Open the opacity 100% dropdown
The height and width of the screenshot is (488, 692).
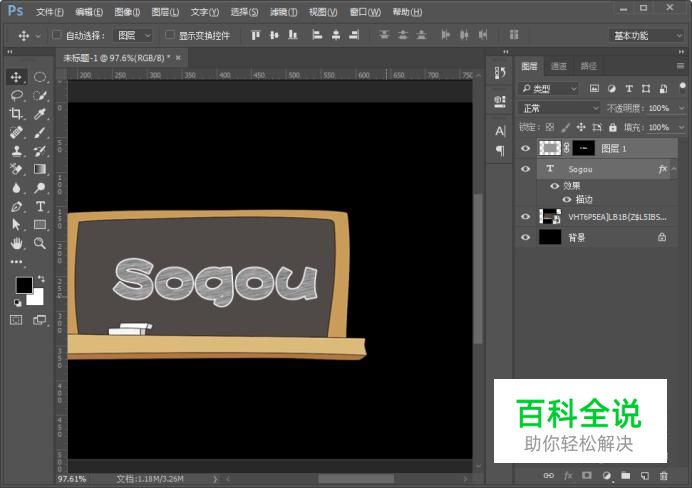681,108
